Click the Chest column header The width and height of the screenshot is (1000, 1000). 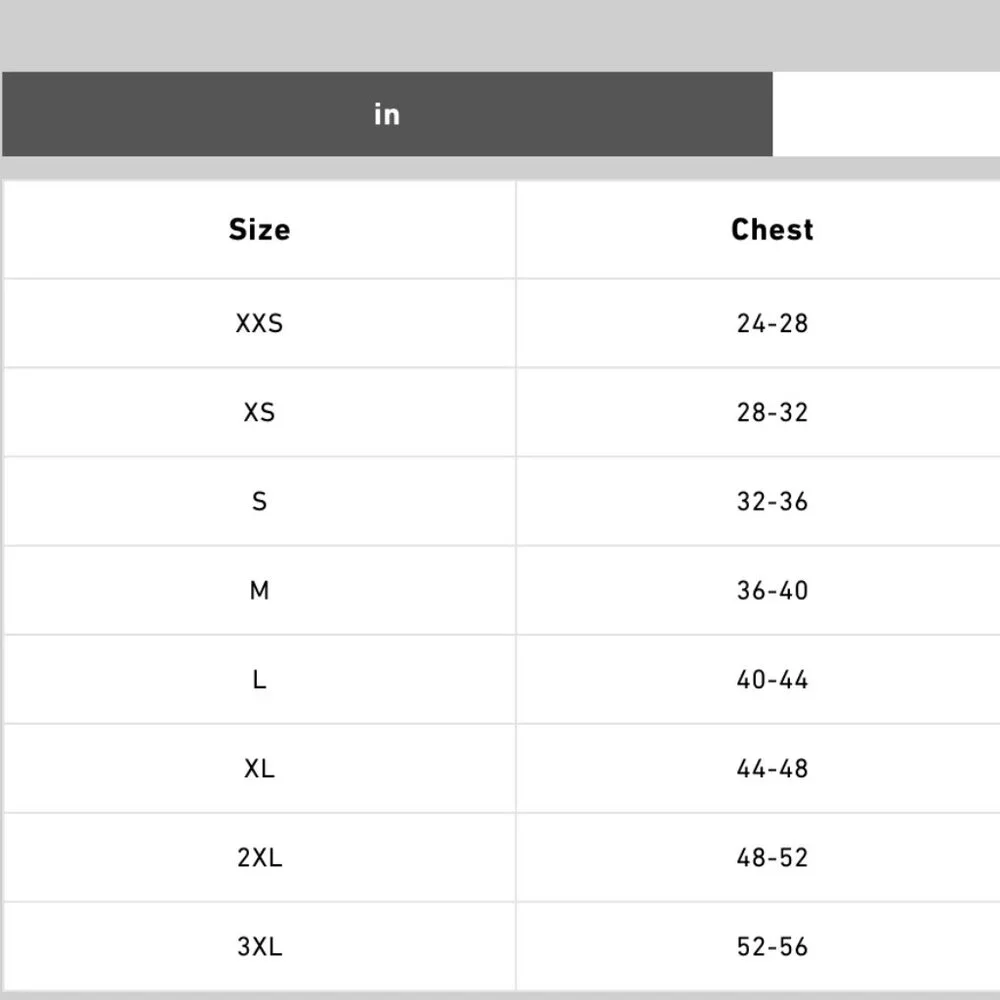click(x=772, y=230)
